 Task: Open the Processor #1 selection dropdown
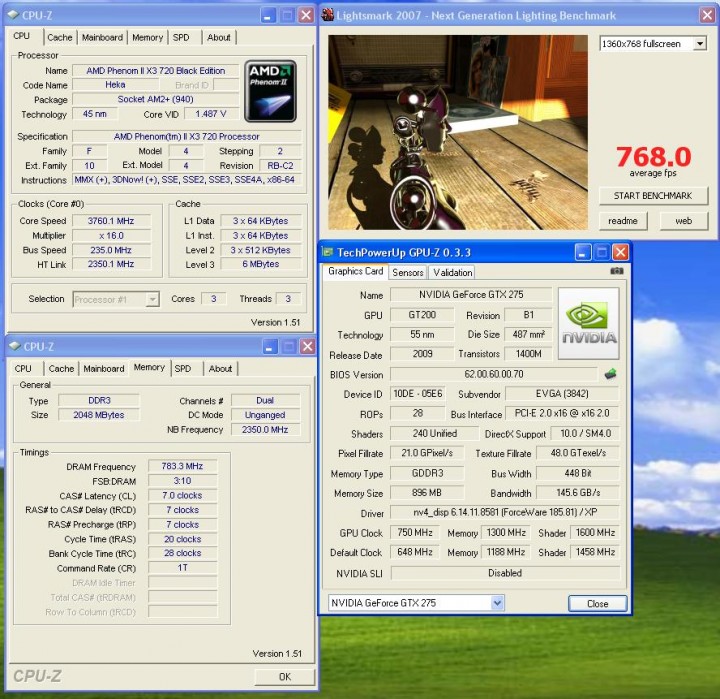click(x=152, y=299)
